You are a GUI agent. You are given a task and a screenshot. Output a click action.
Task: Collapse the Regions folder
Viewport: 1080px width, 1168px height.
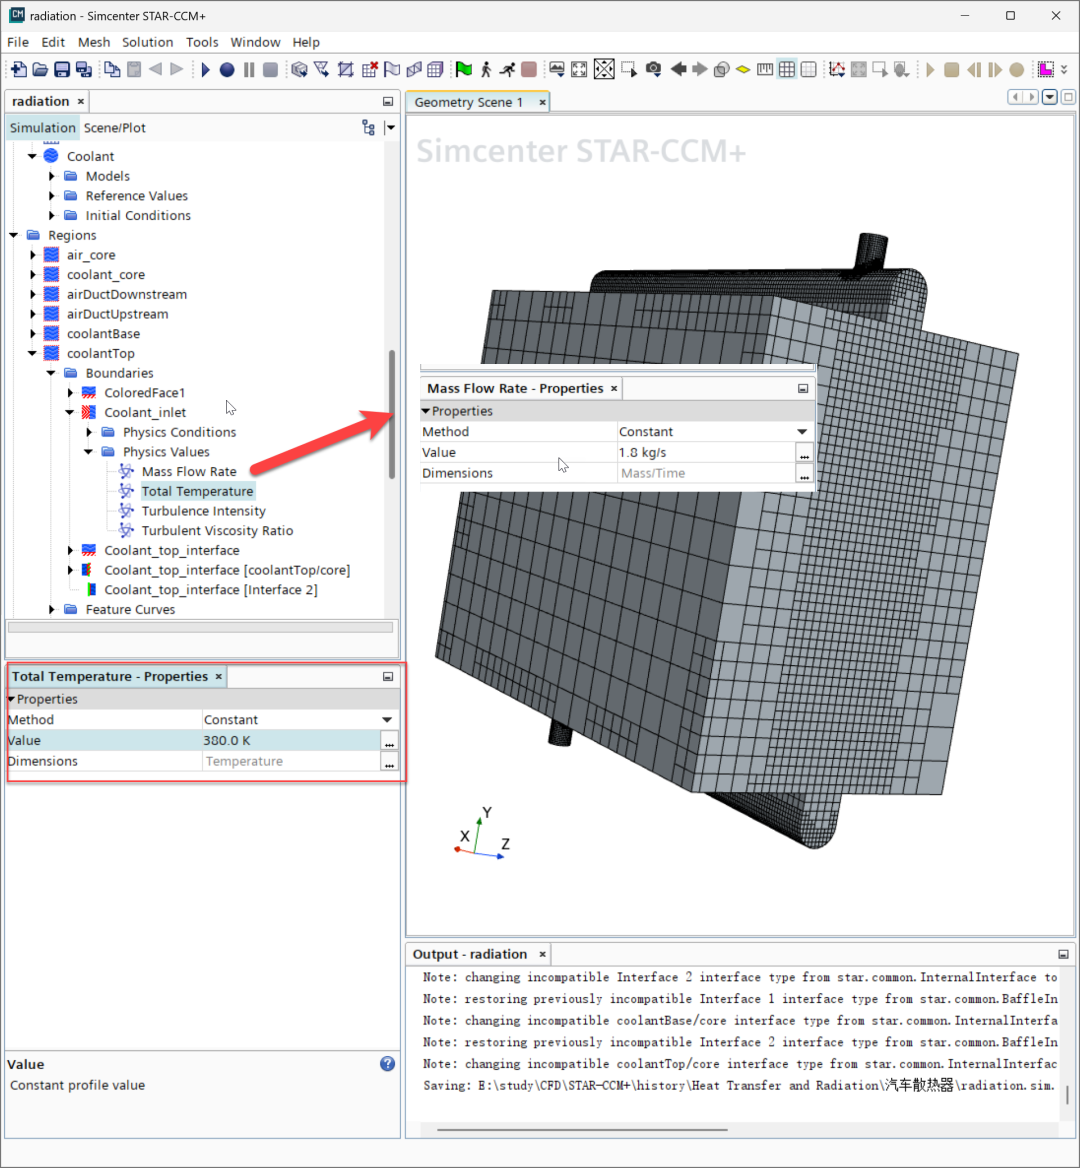click(x=13, y=235)
